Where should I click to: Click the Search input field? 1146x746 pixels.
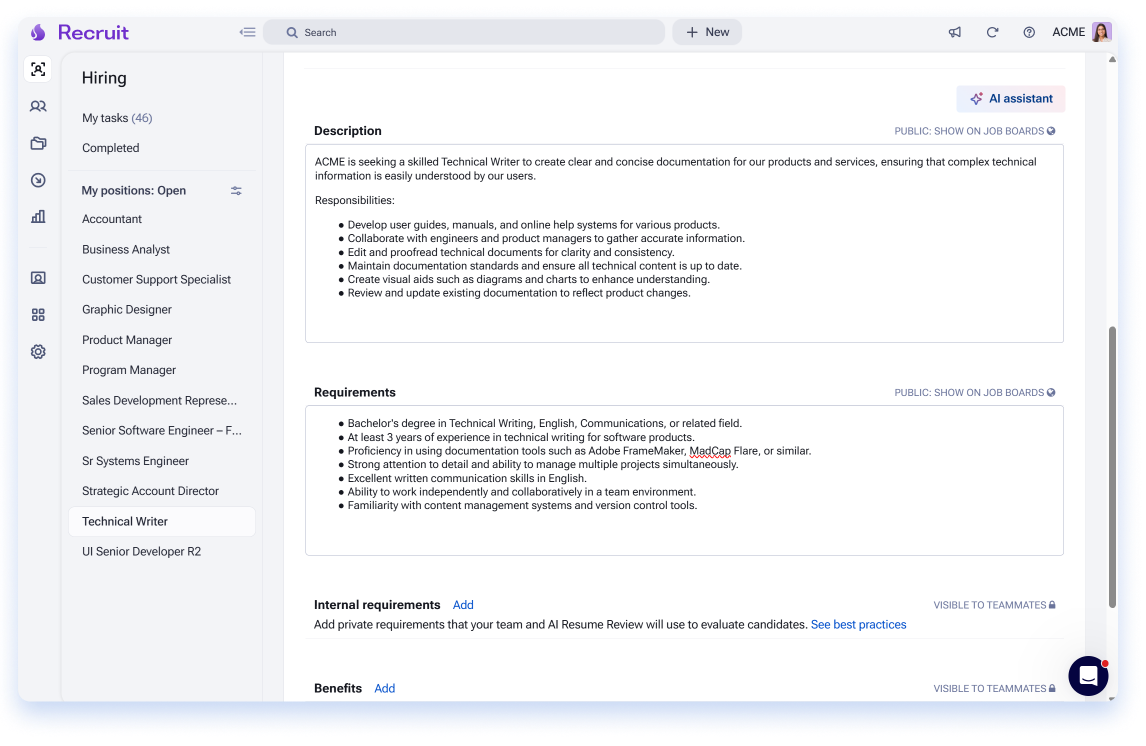coord(463,32)
